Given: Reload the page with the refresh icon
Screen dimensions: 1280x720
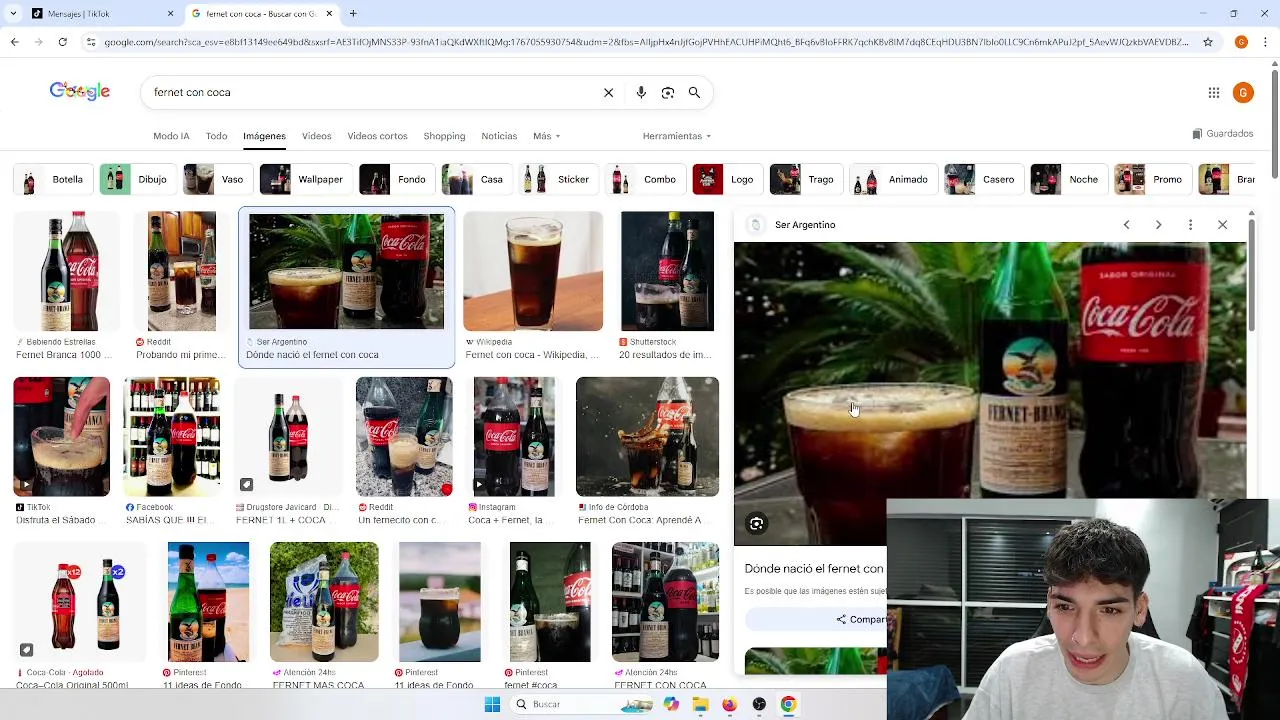Looking at the screenshot, I should click(62, 42).
